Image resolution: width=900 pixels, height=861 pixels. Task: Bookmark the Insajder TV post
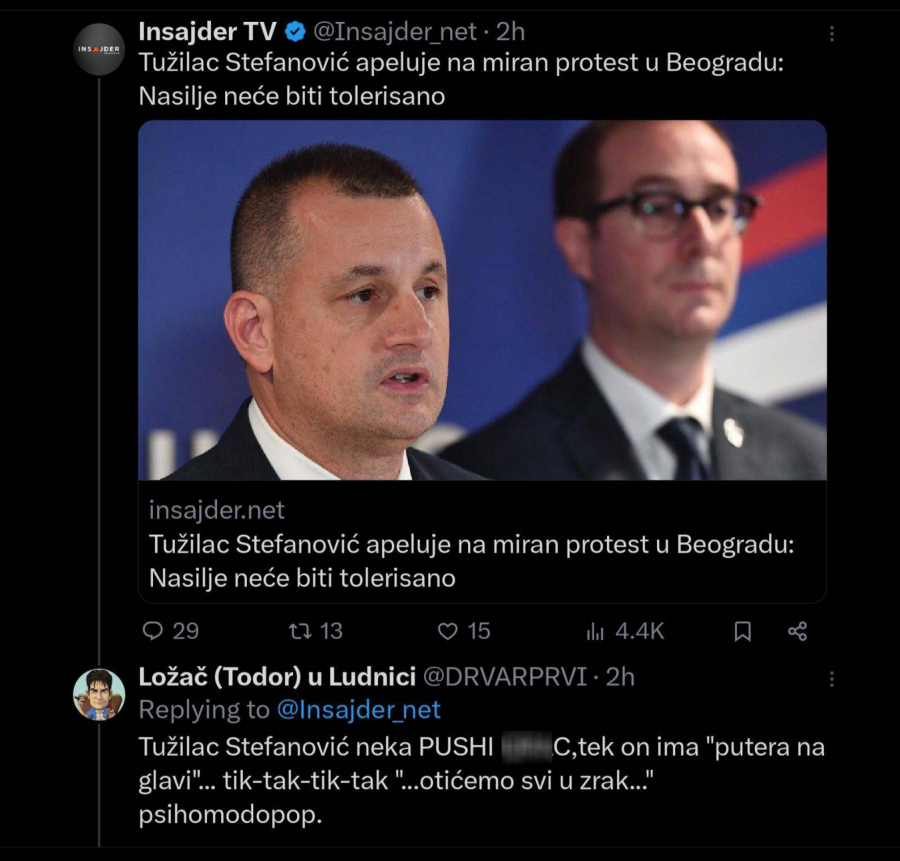743,631
